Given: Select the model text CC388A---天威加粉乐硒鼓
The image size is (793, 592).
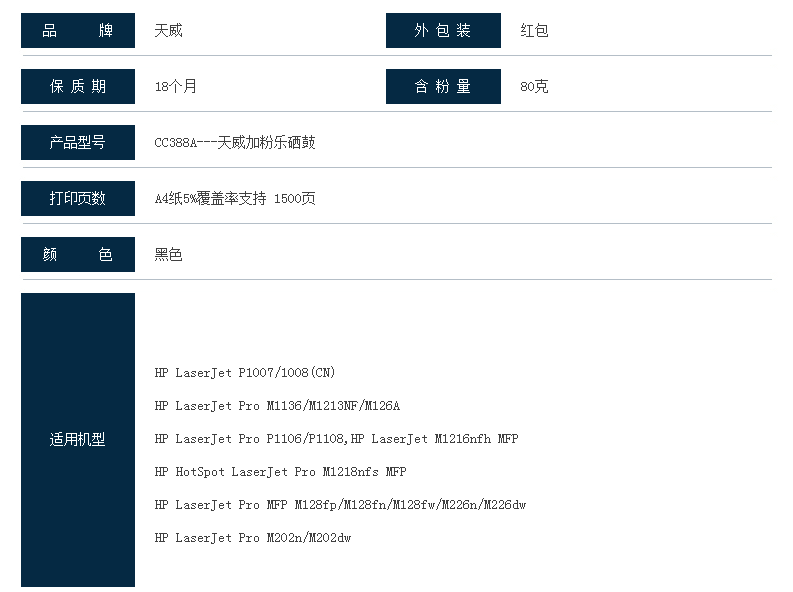Looking at the screenshot, I should tap(235, 143).
